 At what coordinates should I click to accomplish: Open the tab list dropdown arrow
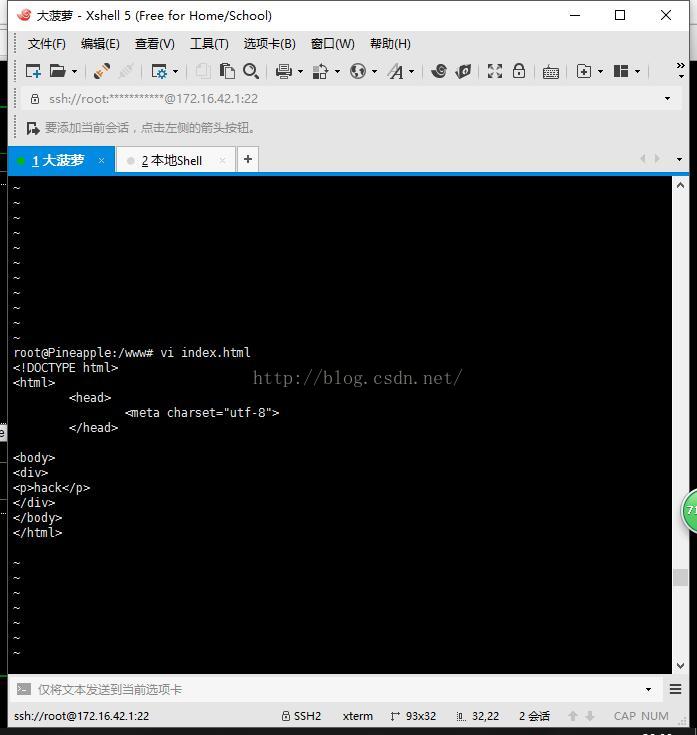(x=679, y=159)
